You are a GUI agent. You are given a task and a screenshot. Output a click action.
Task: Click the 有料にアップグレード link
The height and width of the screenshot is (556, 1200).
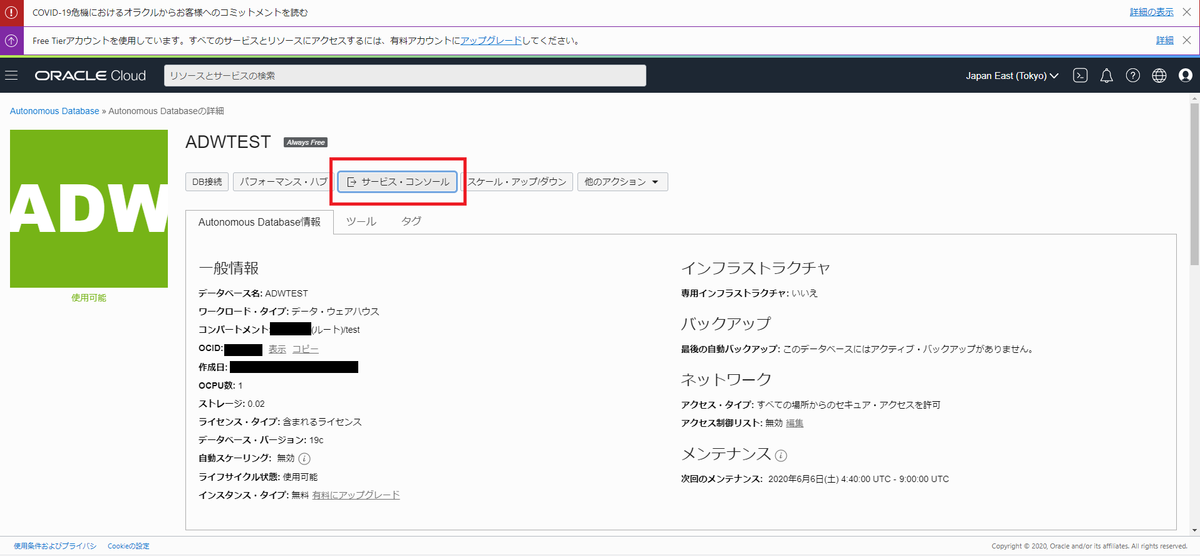(x=356, y=495)
